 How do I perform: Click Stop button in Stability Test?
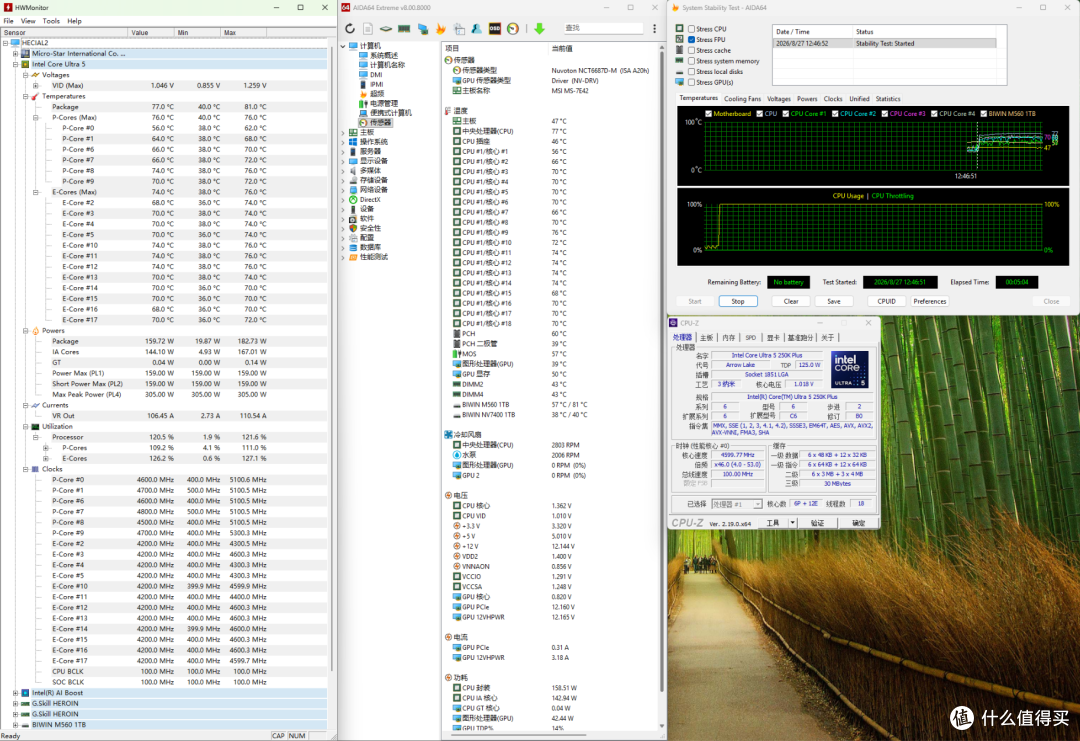[738, 301]
